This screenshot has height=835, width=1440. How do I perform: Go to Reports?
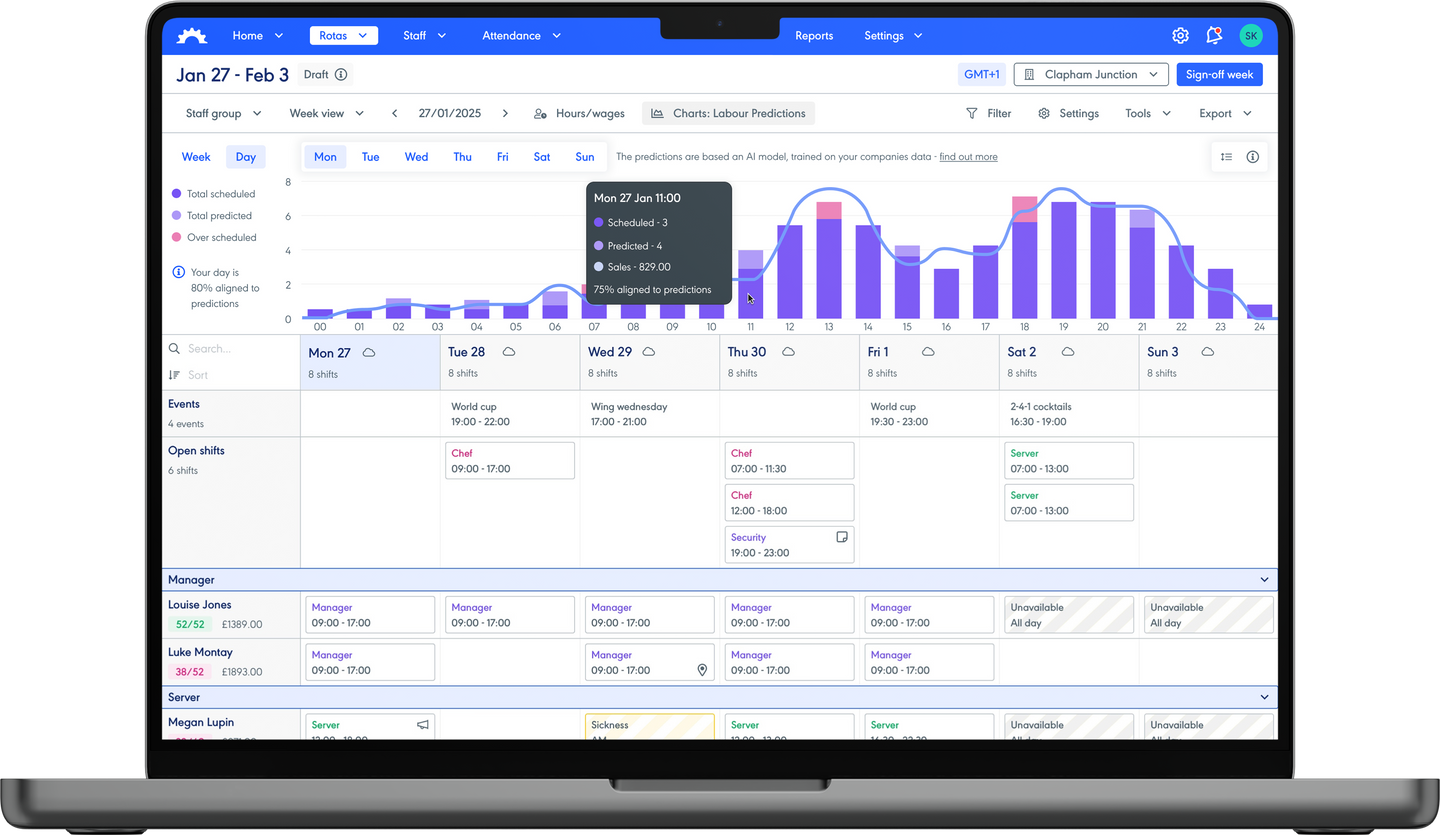coord(814,35)
